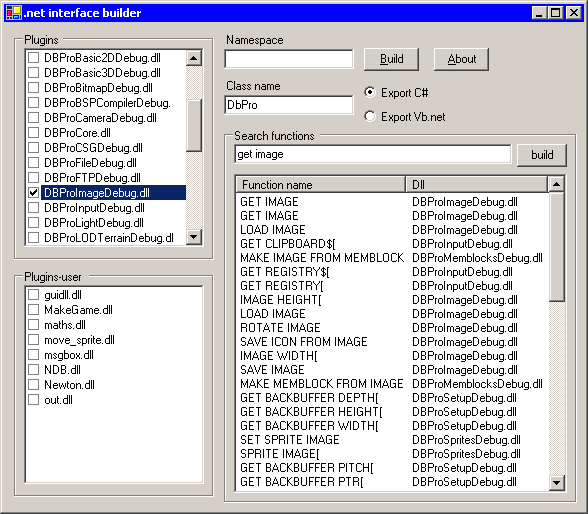Select the GET BACKBUFFER WIDTH[ row
Viewport: 588px width, 514px height.
coord(393,426)
